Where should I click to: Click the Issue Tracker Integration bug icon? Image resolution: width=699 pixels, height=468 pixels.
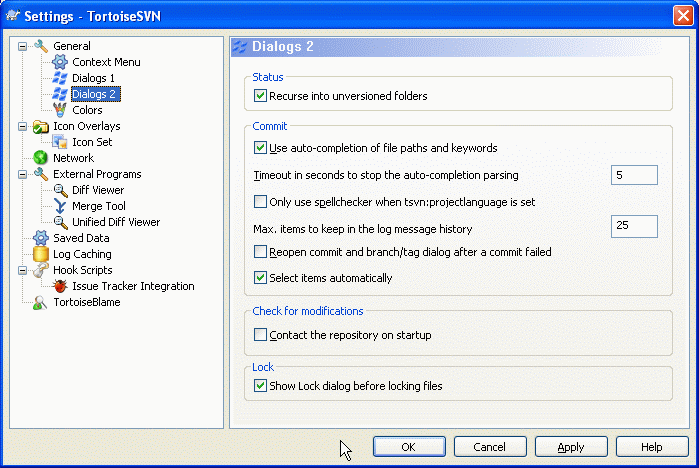[x=60, y=286]
